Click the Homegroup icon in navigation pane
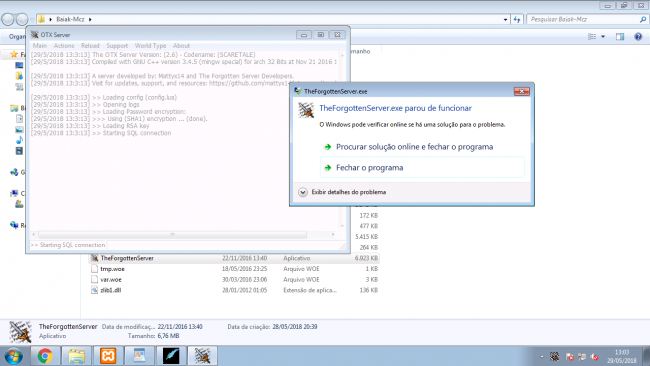 [15, 172]
